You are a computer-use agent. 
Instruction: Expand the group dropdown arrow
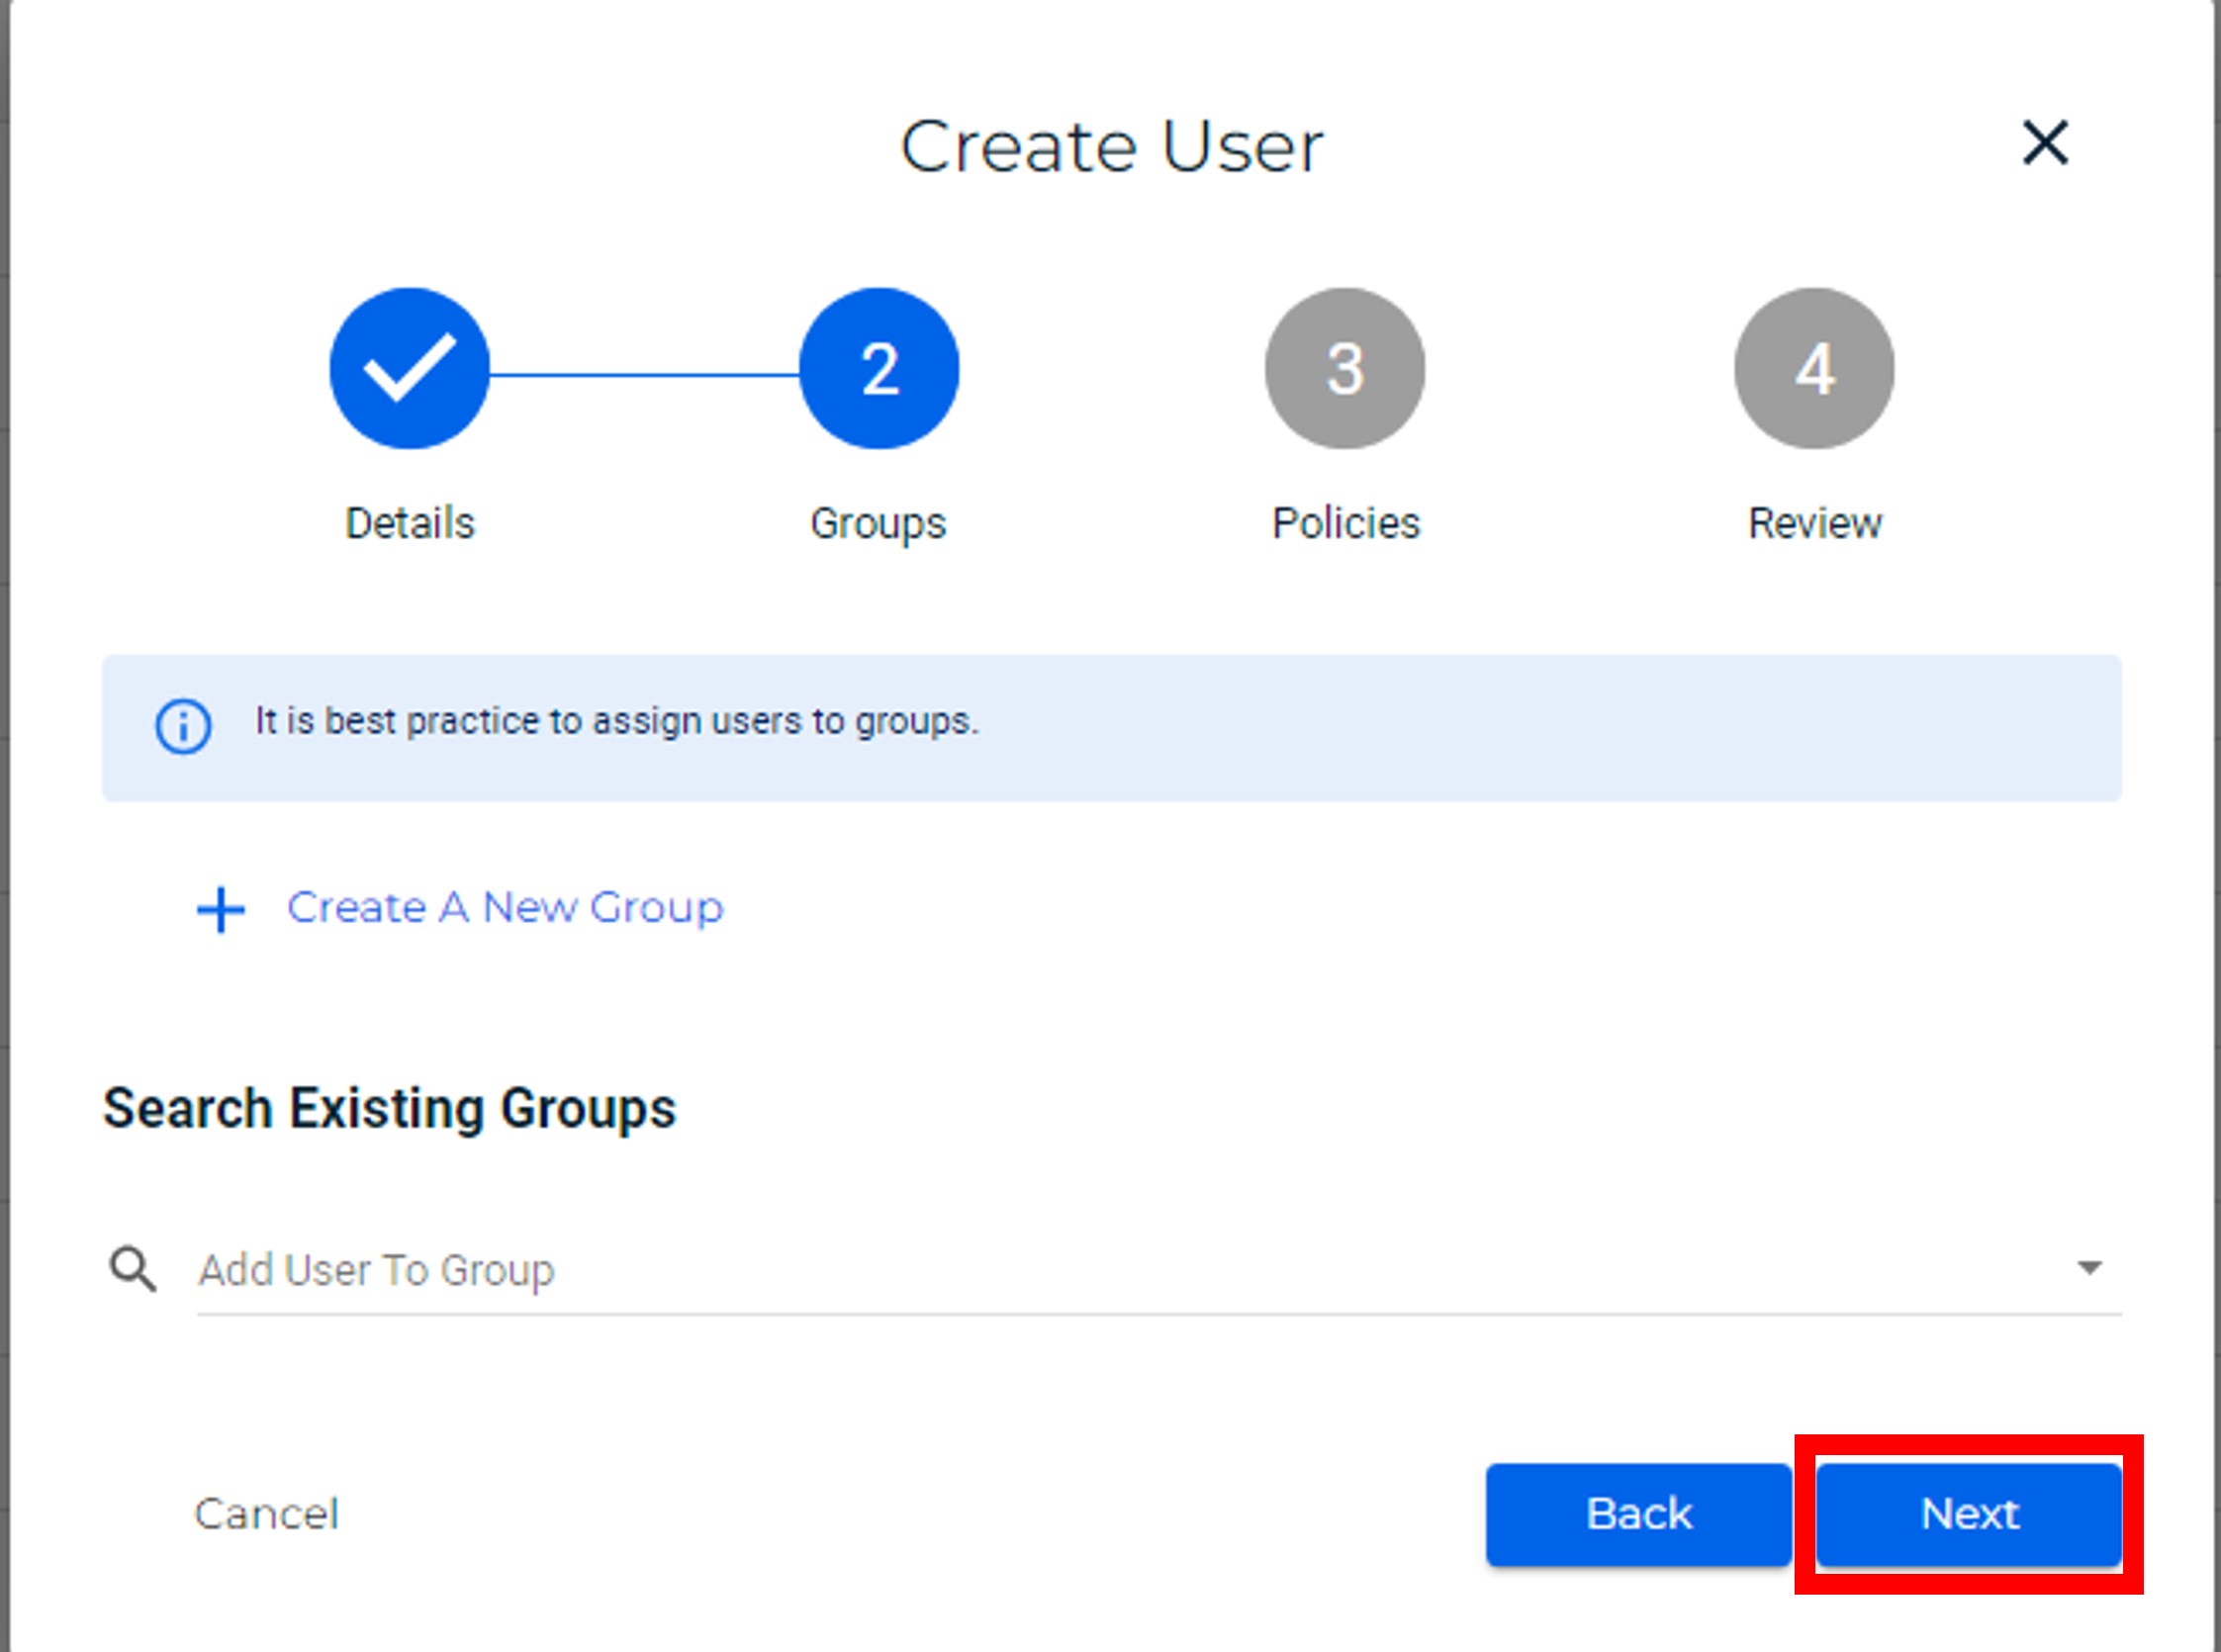click(2088, 1268)
